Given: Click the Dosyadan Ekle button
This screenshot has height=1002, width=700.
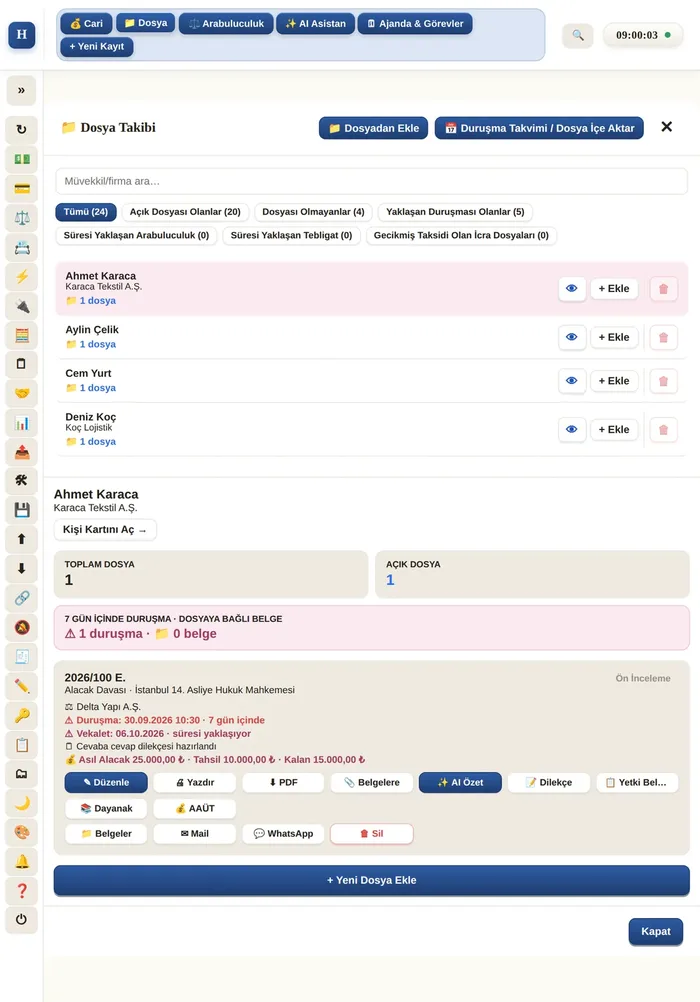Looking at the screenshot, I should (373, 128).
